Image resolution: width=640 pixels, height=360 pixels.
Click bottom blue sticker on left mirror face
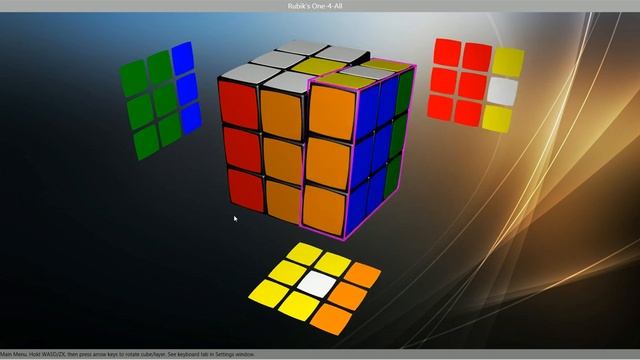(x=191, y=118)
